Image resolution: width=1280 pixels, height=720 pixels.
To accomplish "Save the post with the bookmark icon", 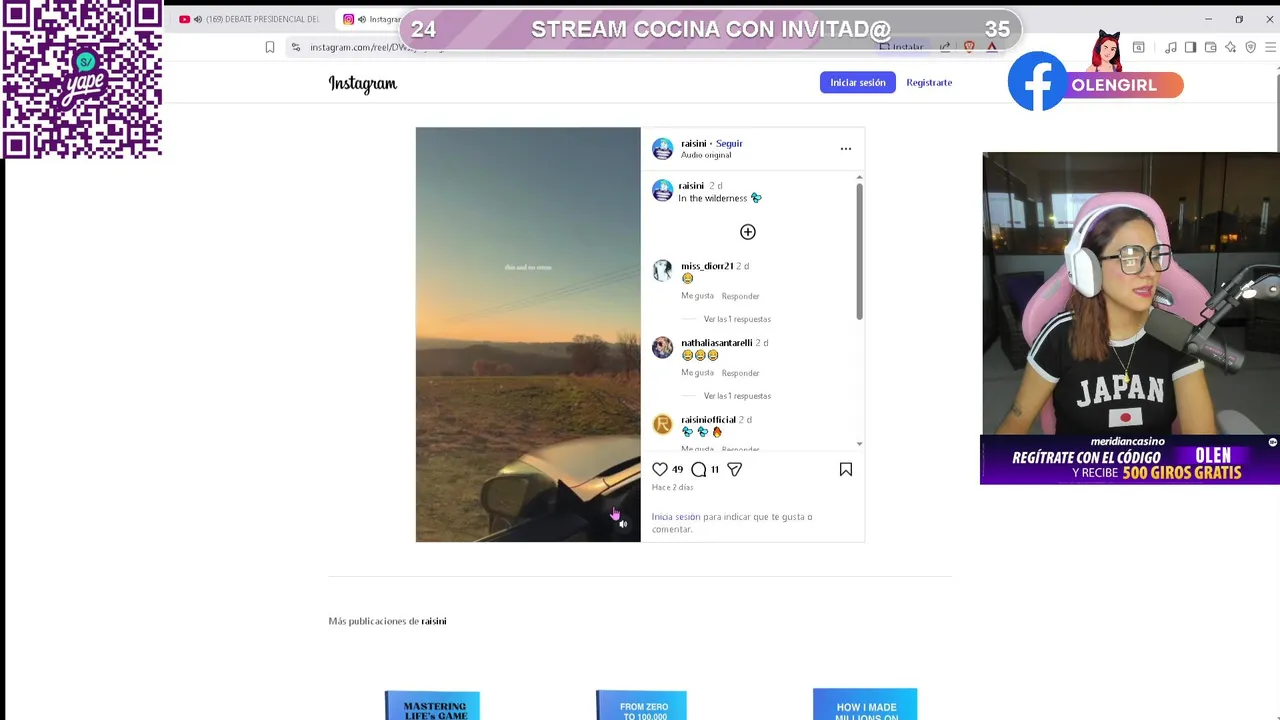I will (x=846, y=469).
